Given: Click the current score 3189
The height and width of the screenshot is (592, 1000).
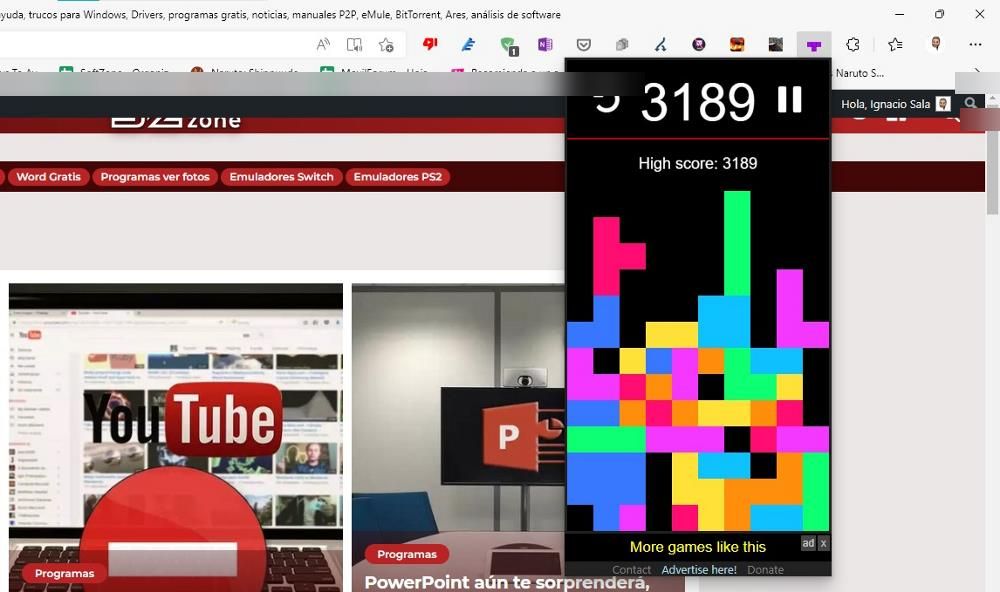Looking at the screenshot, I should coord(698,101).
